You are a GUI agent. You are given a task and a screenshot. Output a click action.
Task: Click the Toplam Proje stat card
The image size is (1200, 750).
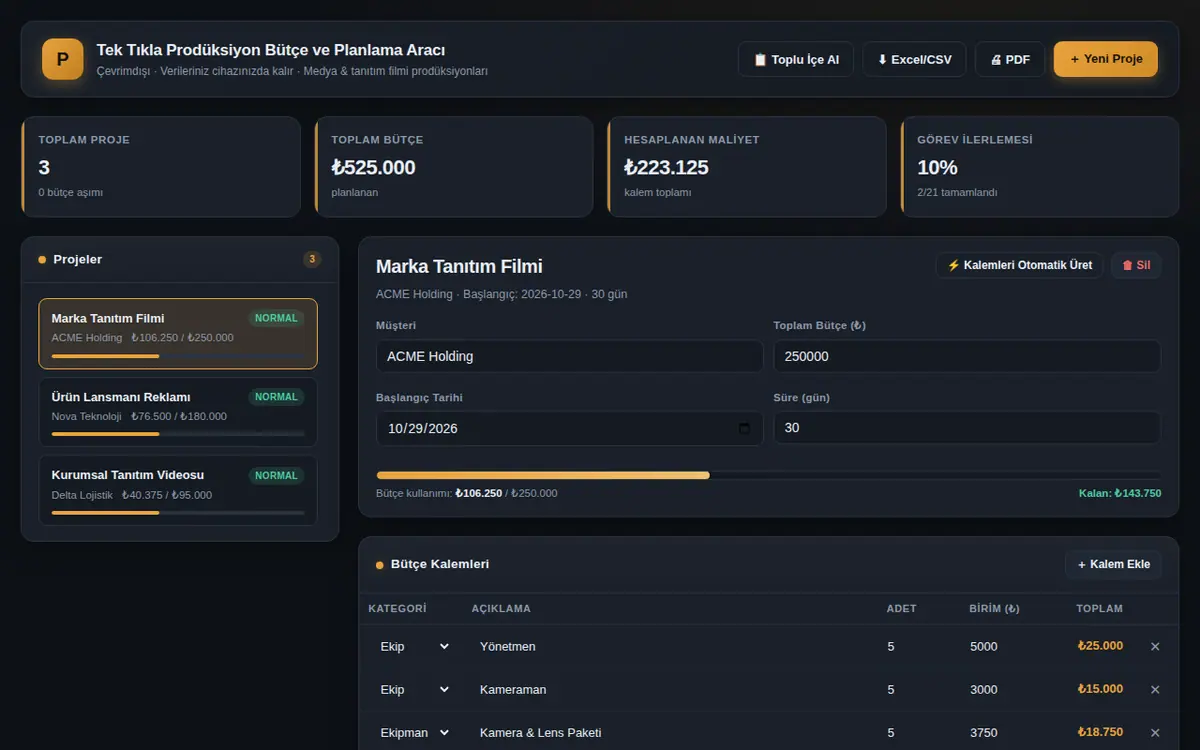click(161, 166)
